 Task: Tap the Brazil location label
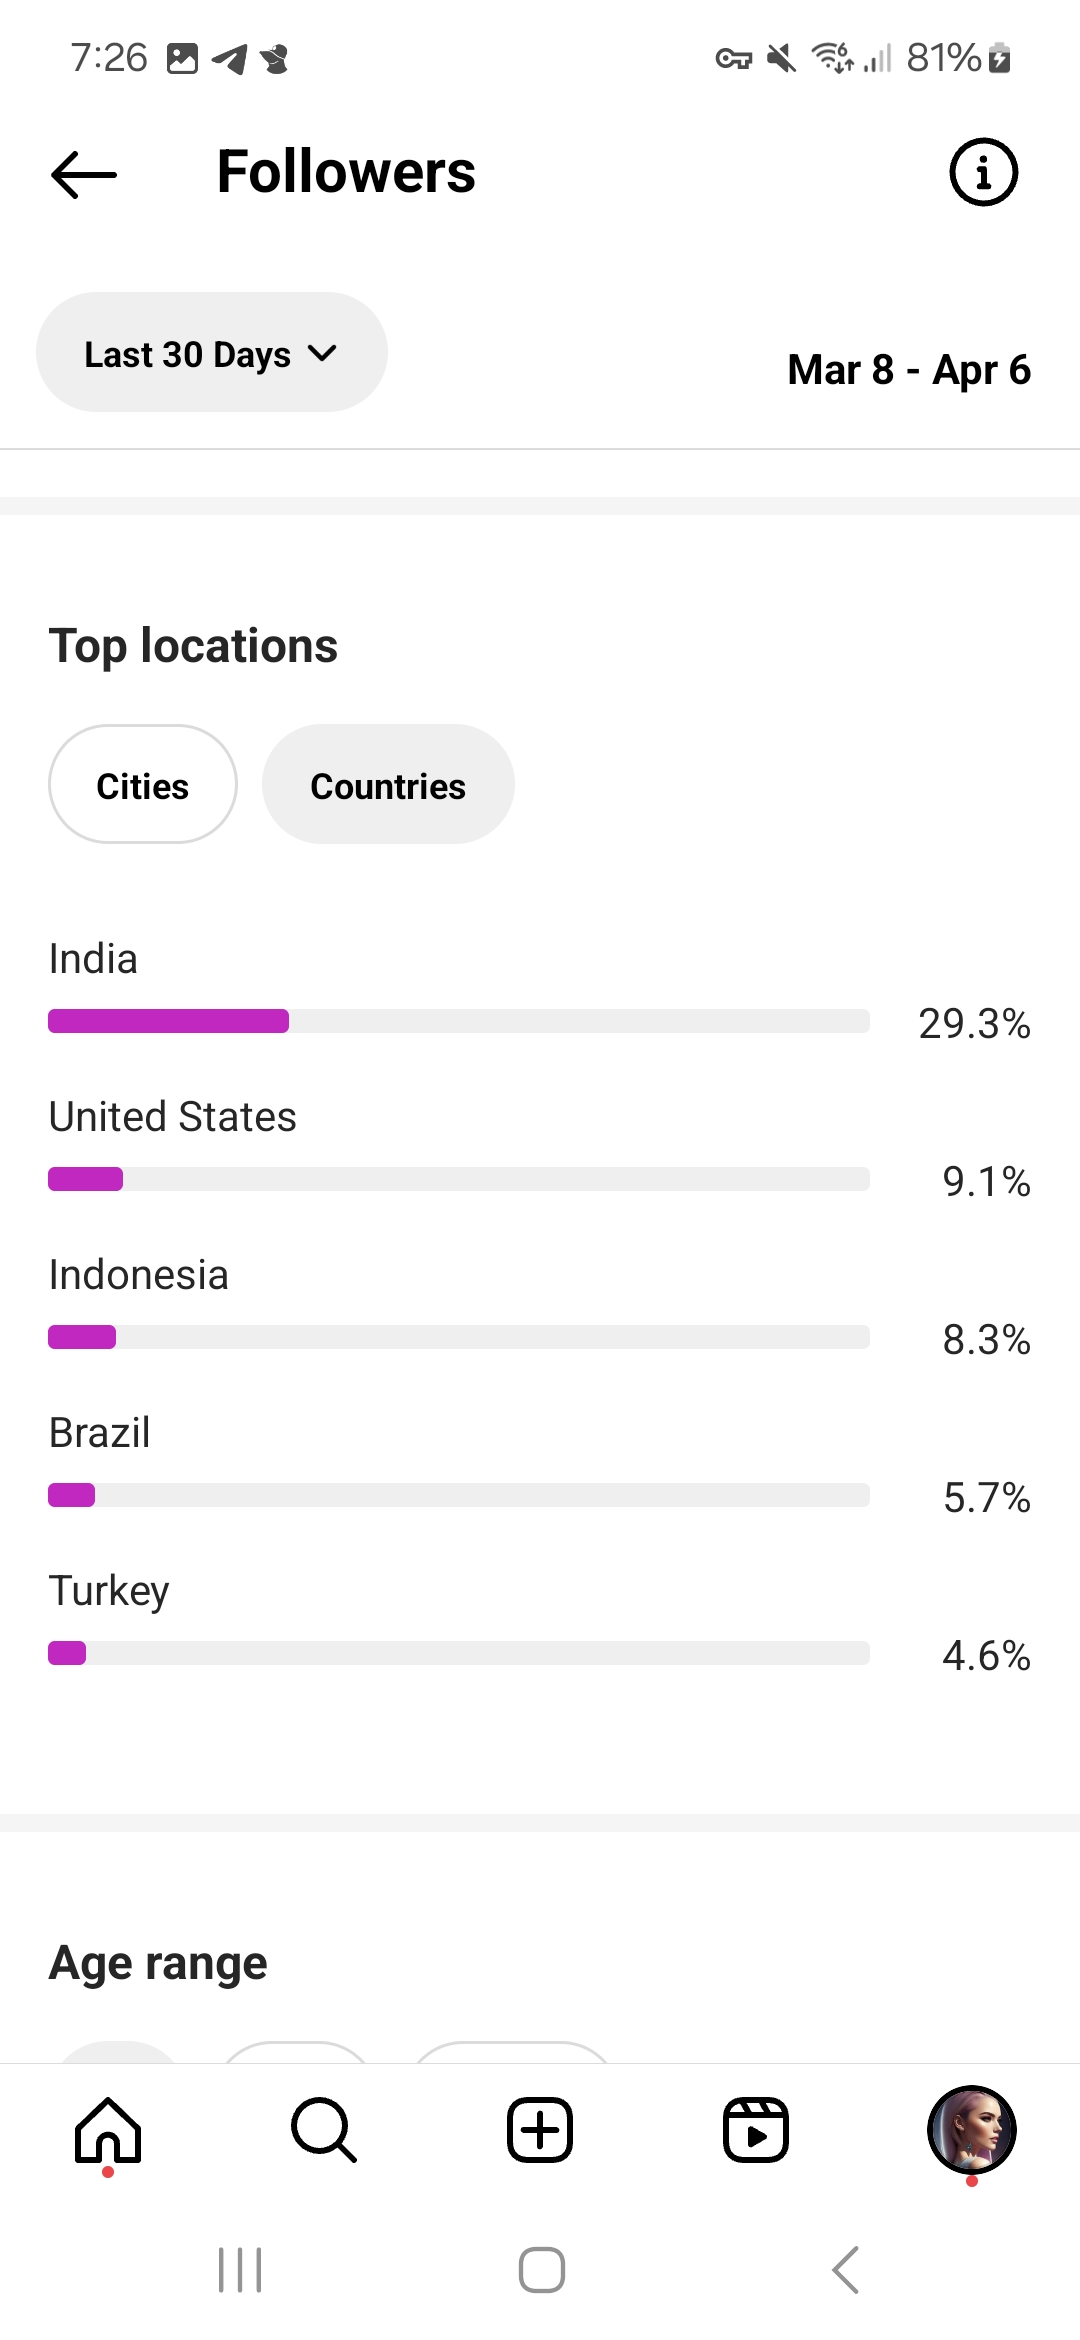pyautogui.click(x=100, y=1433)
